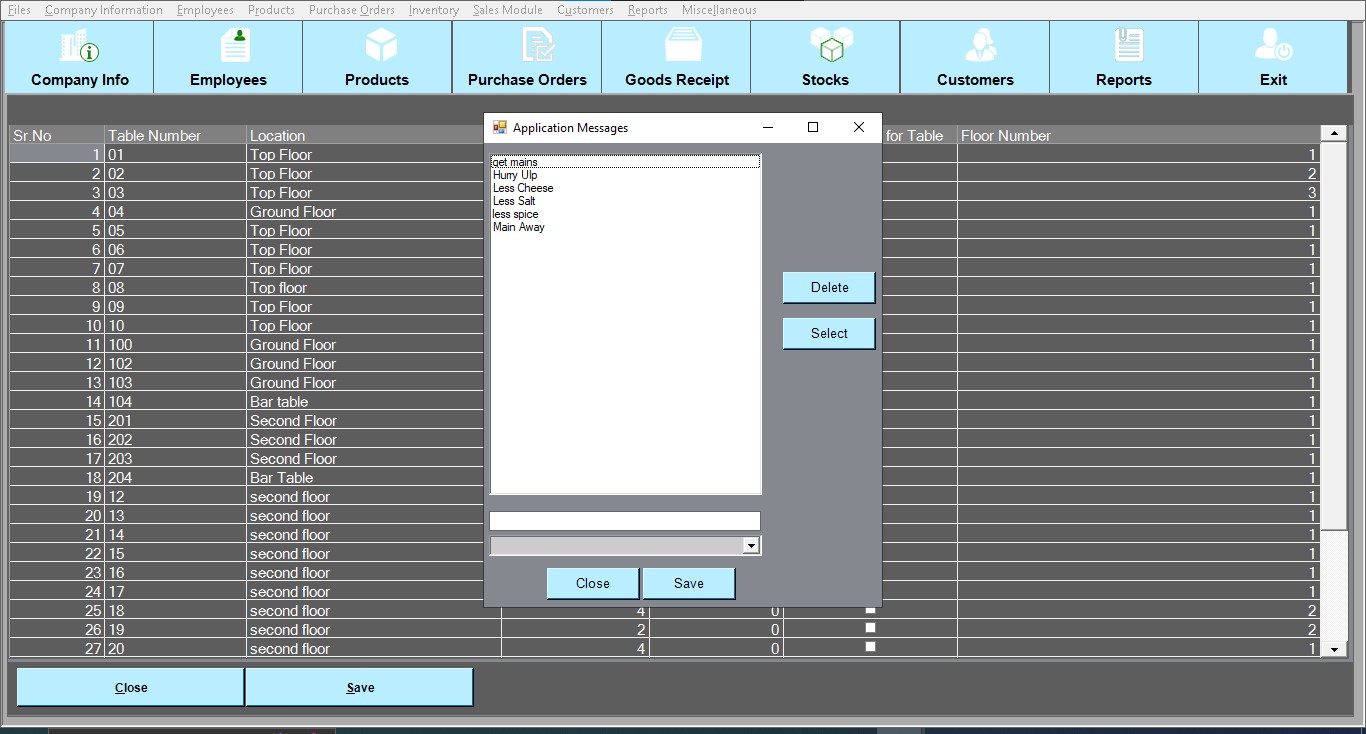Open the Inventory menu
The height and width of the screenshot is (734, 1366).
(433, 10)
